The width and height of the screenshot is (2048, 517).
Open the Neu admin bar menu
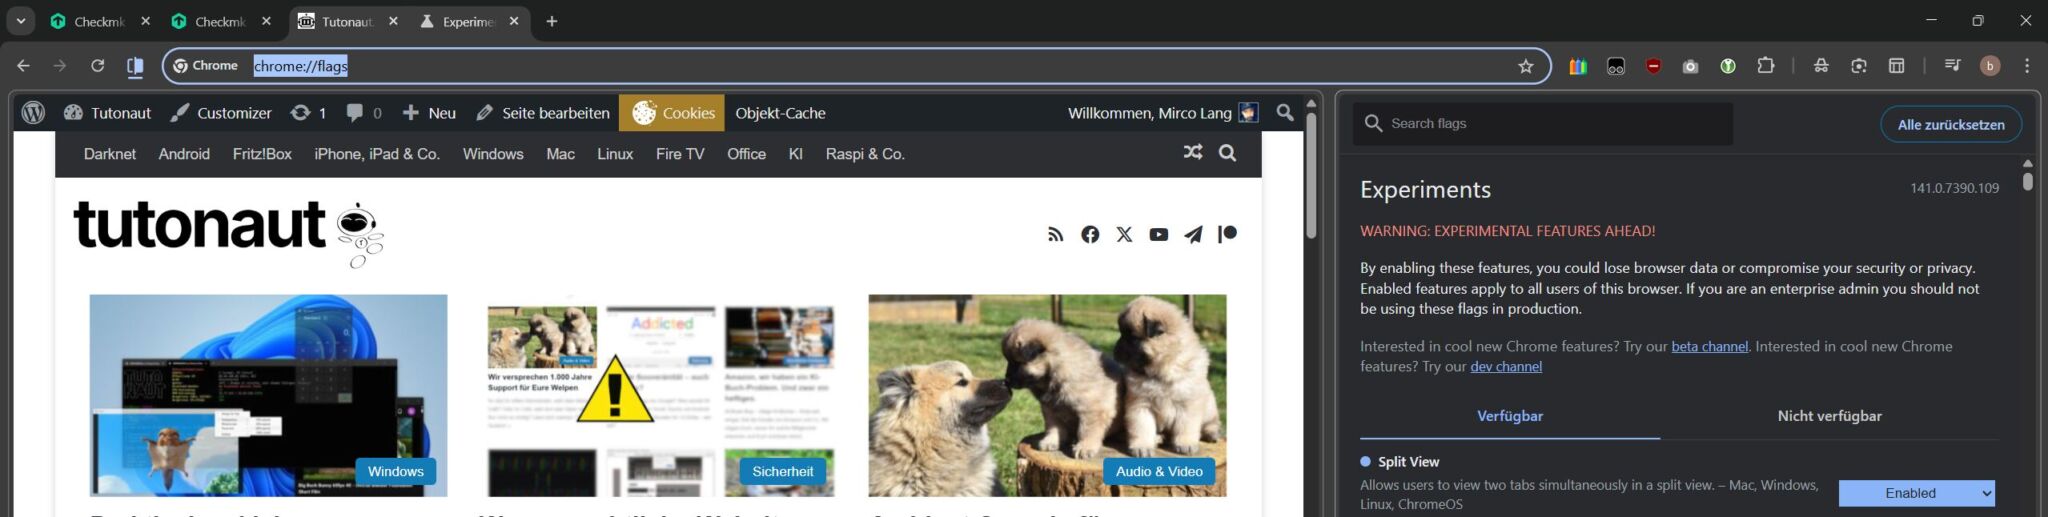pyautogui.click(x=429, y=113)
